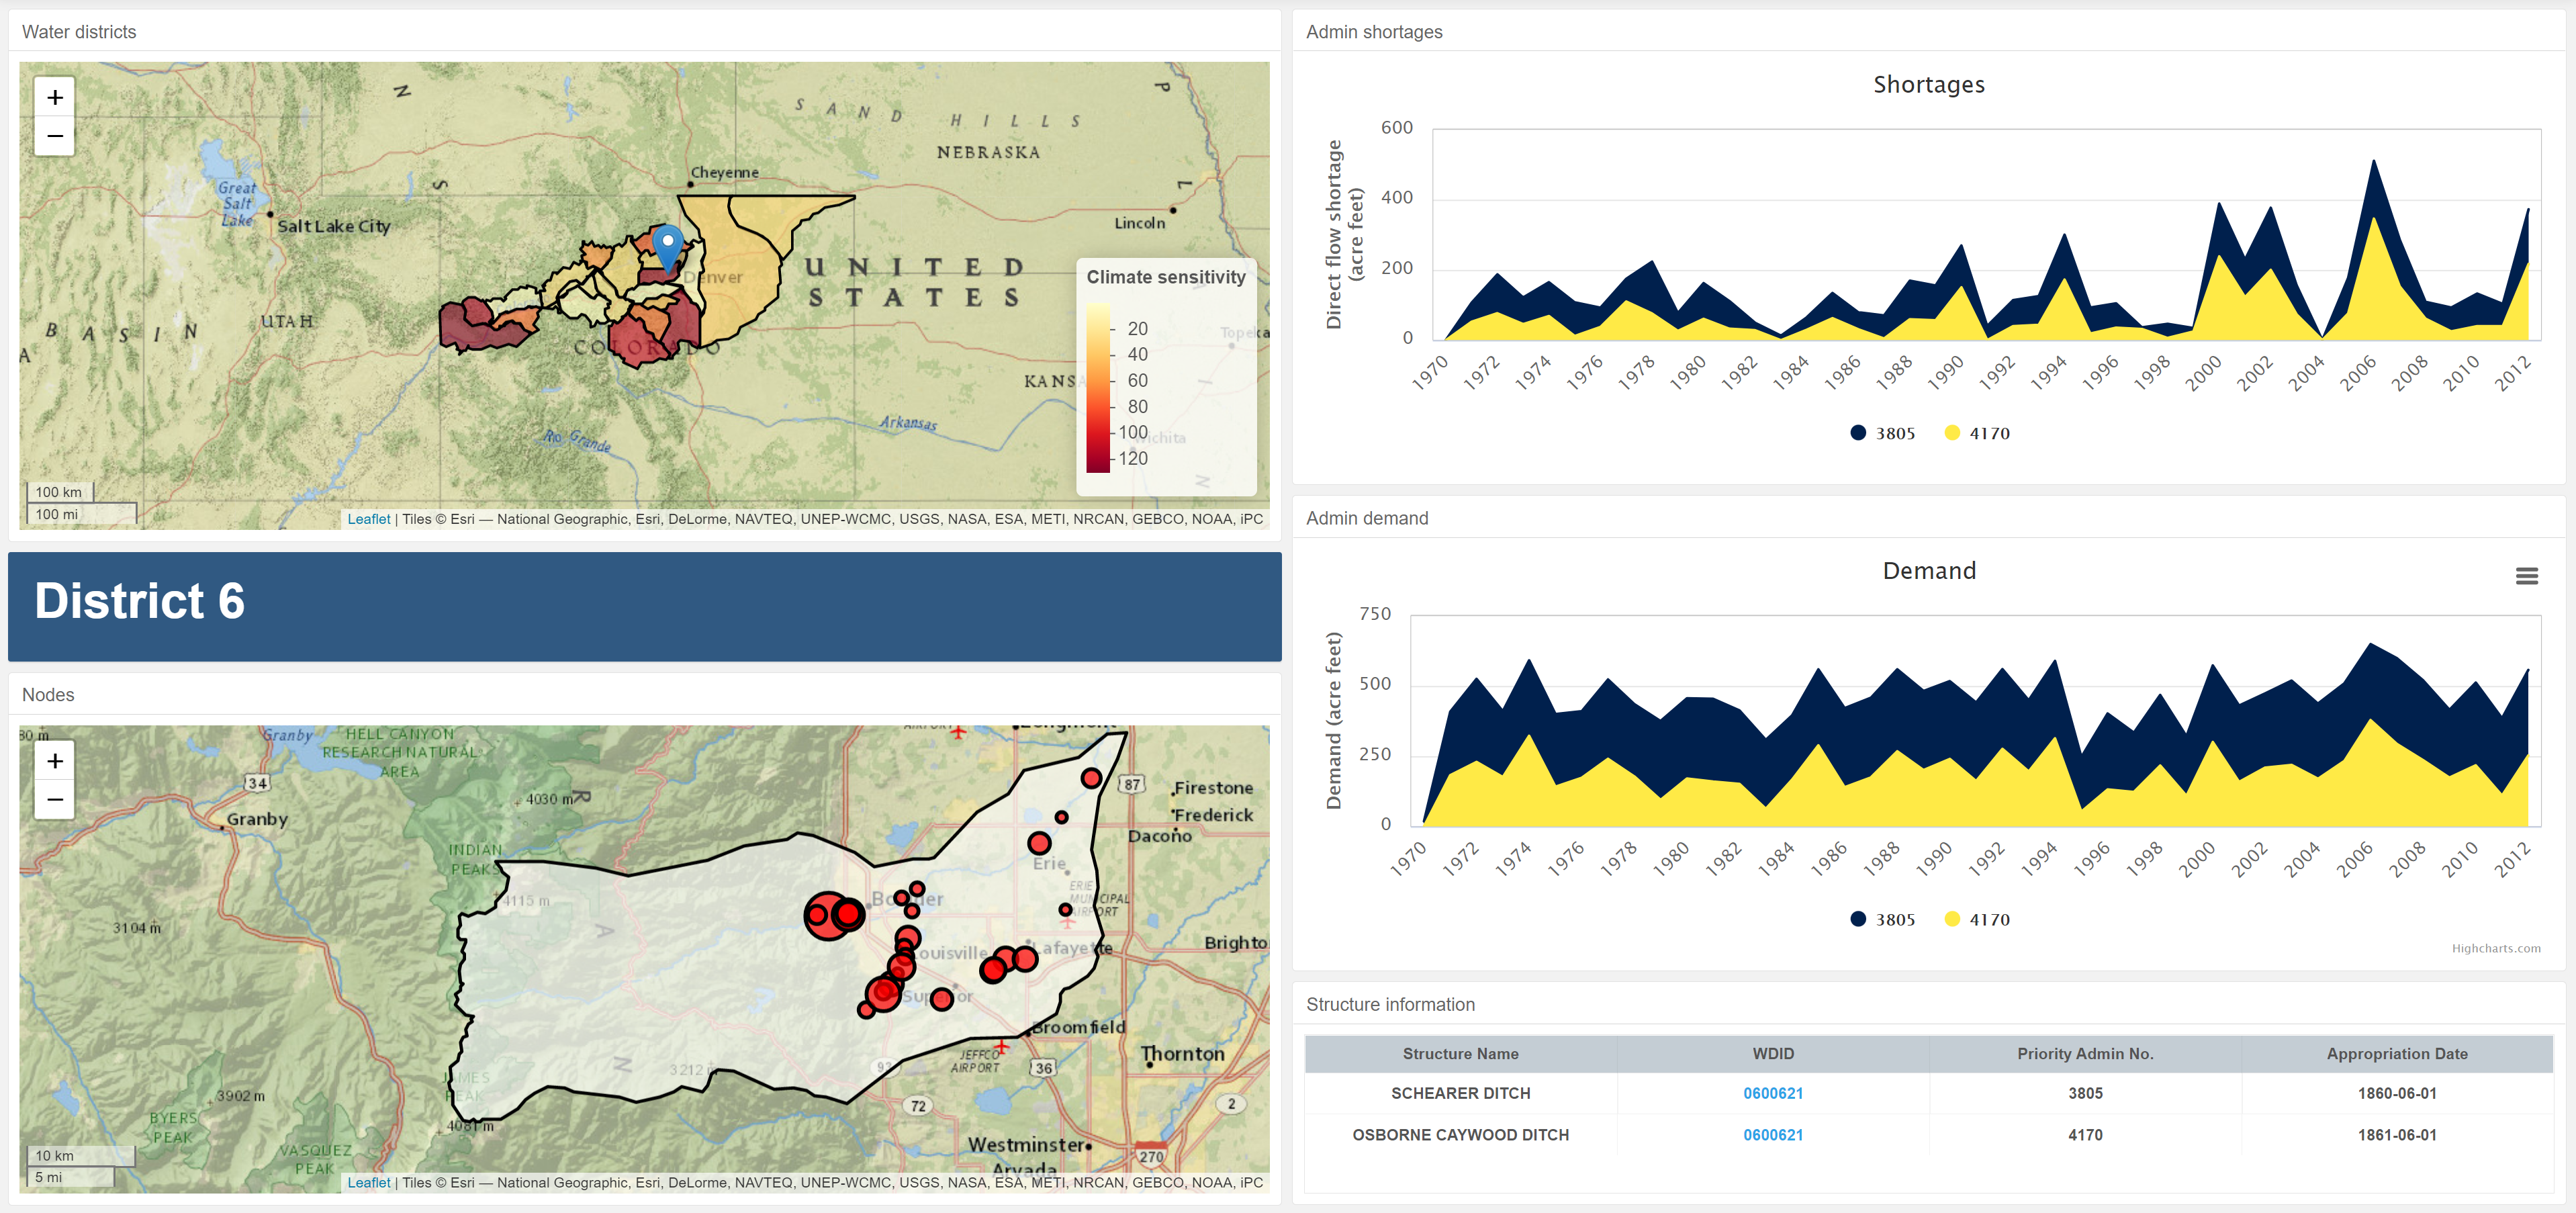Open the Leaflet link on Nodes map
Viewport: 2576px width, 1213px height.
click(368, 1182)
